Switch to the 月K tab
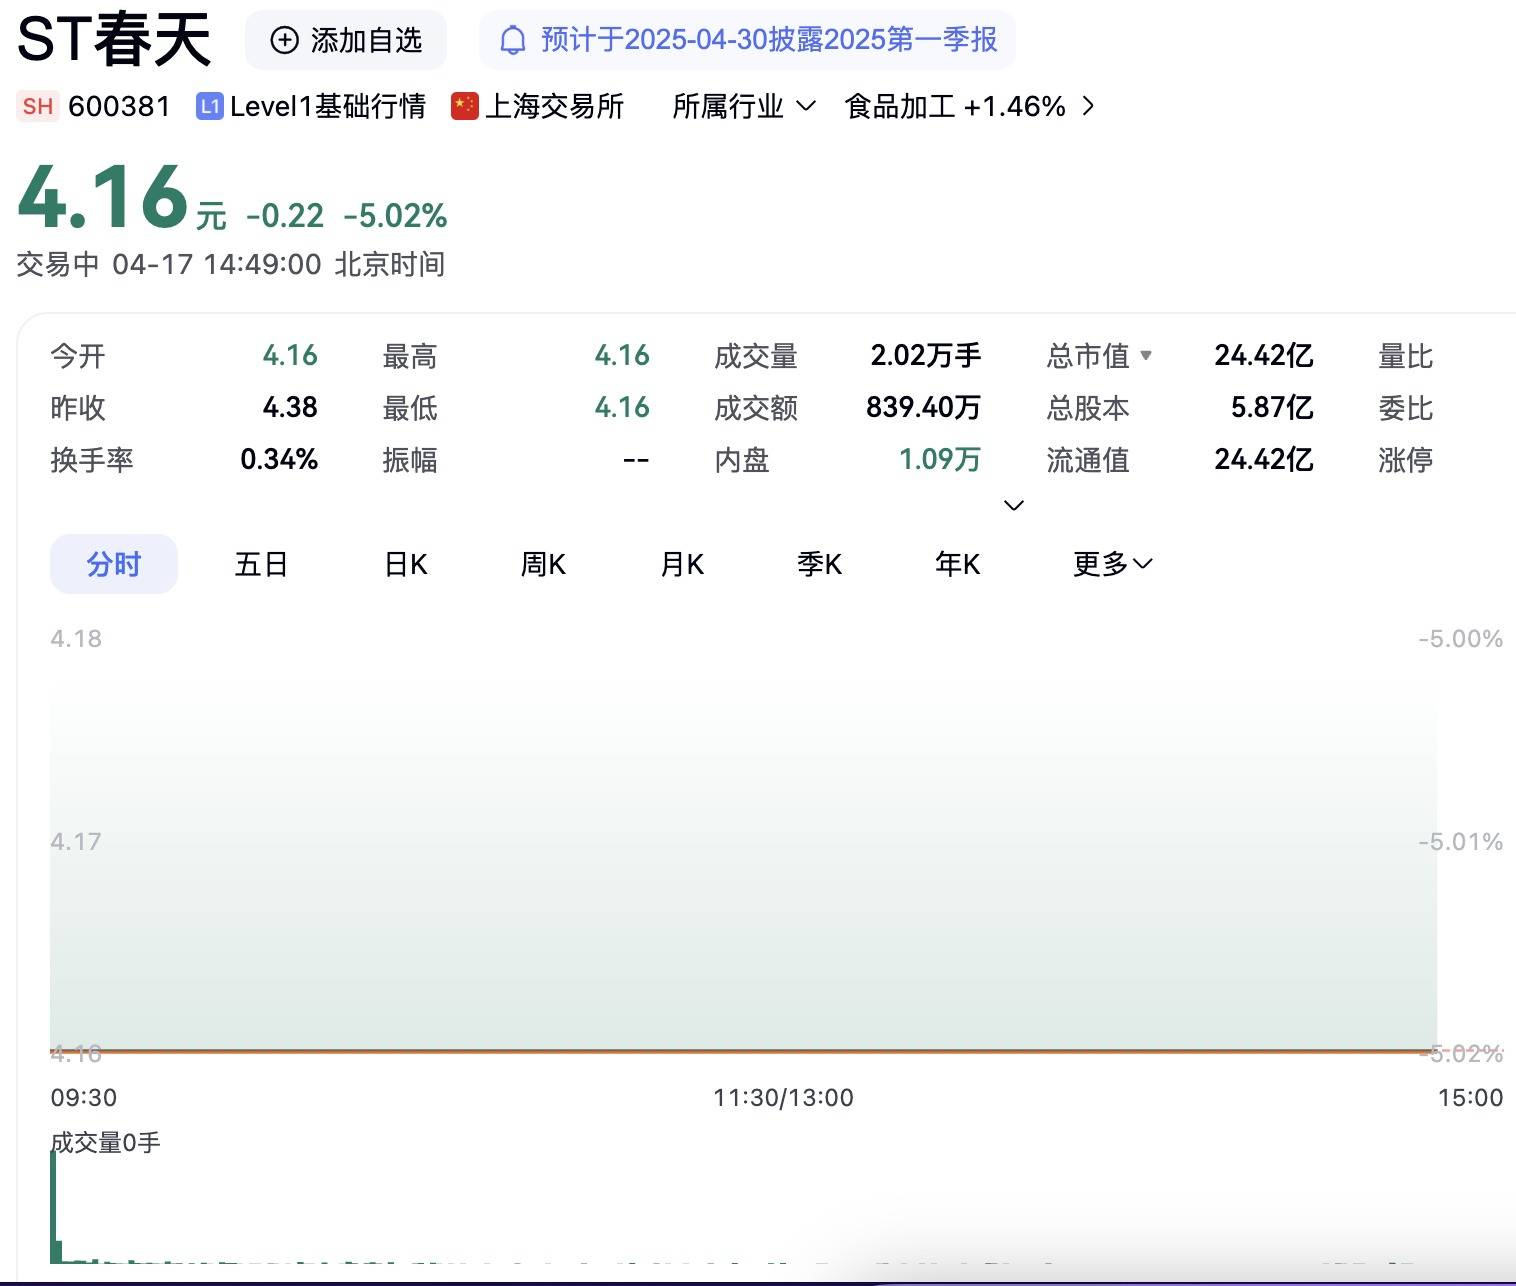 tap(682, 564)
